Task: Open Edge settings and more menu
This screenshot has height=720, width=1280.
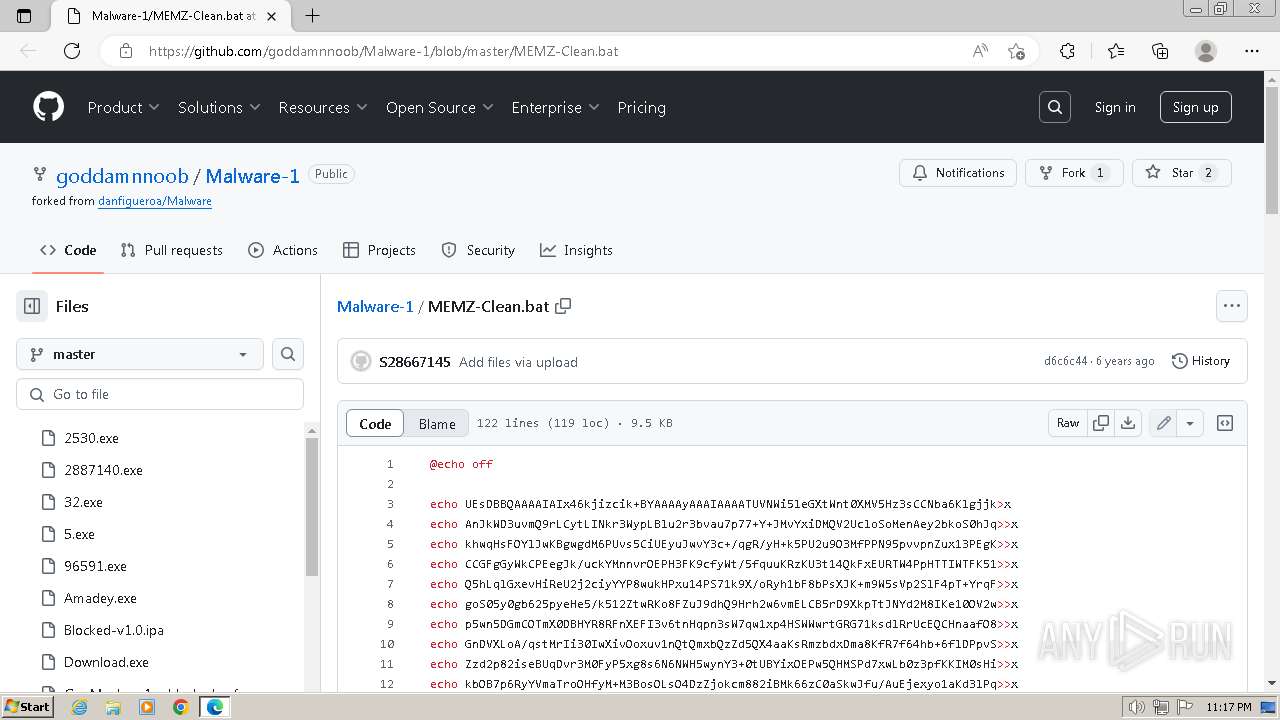Action: pos(1252,51)
